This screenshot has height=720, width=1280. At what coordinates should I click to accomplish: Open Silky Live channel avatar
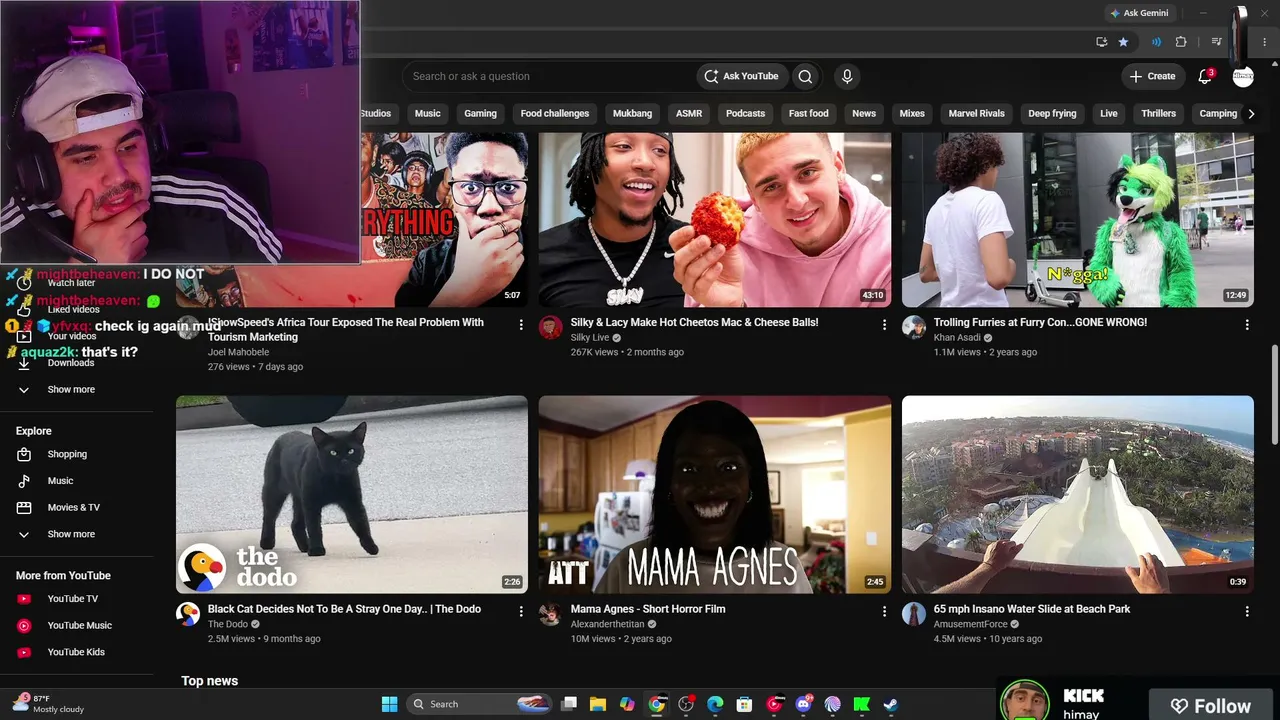point(551,328)
